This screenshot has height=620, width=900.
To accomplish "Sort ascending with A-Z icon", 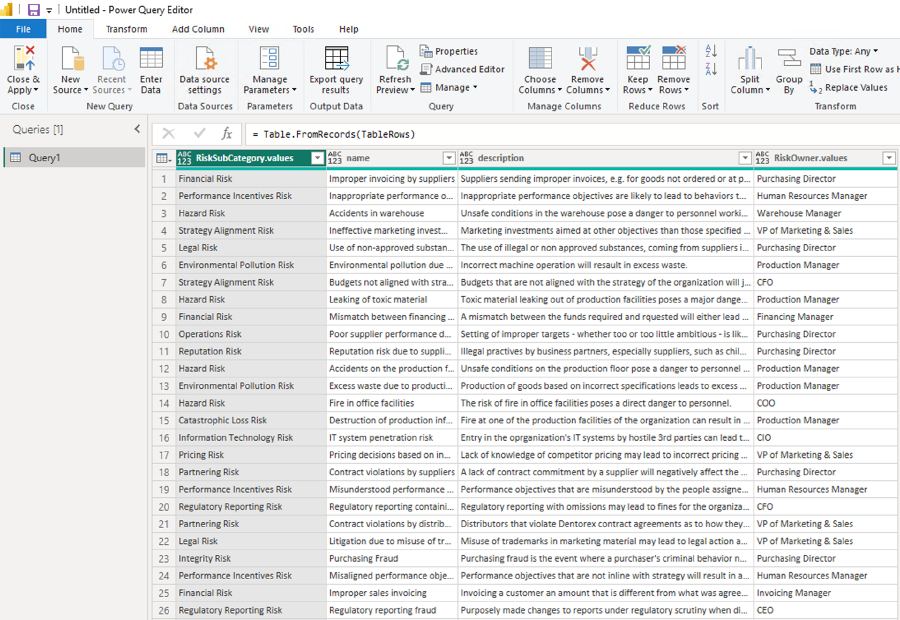I will tap(711, 51).
